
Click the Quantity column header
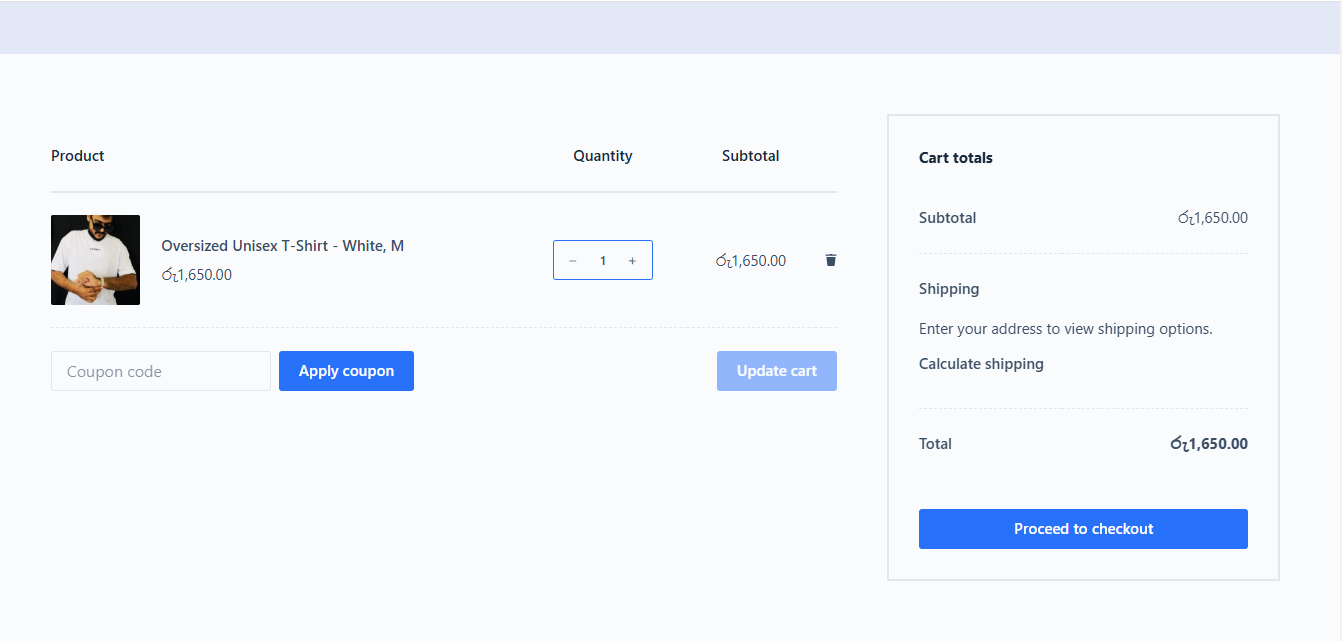(x=602, y=156)
